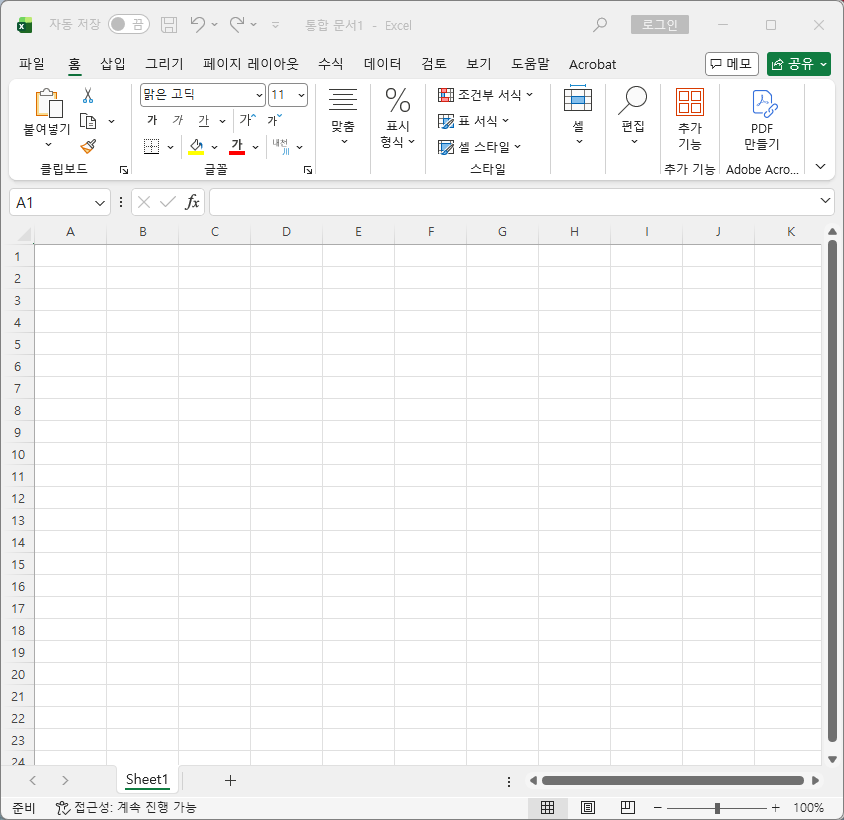Switch to Normal view icon

tap(547, 807)
